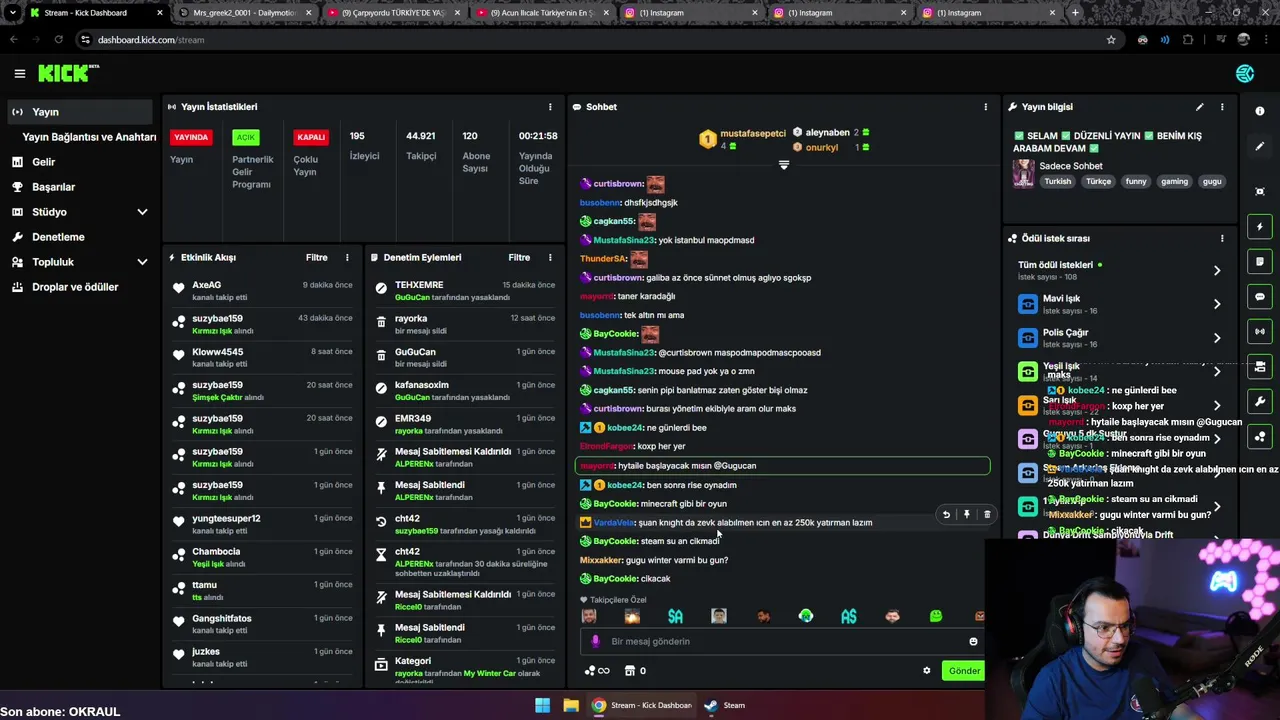Click the channel points infinity icon
The image size is (1280, 720).
[x=597, y=671]
